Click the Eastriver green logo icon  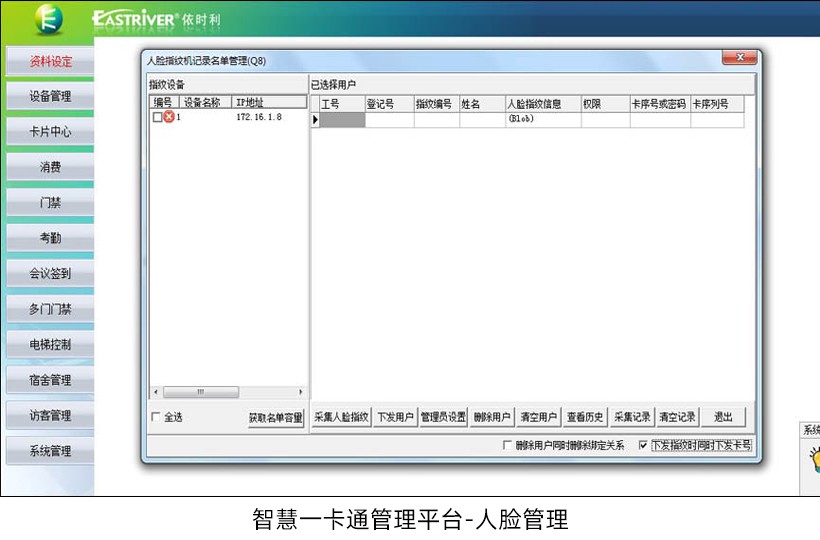coord(48,19)
